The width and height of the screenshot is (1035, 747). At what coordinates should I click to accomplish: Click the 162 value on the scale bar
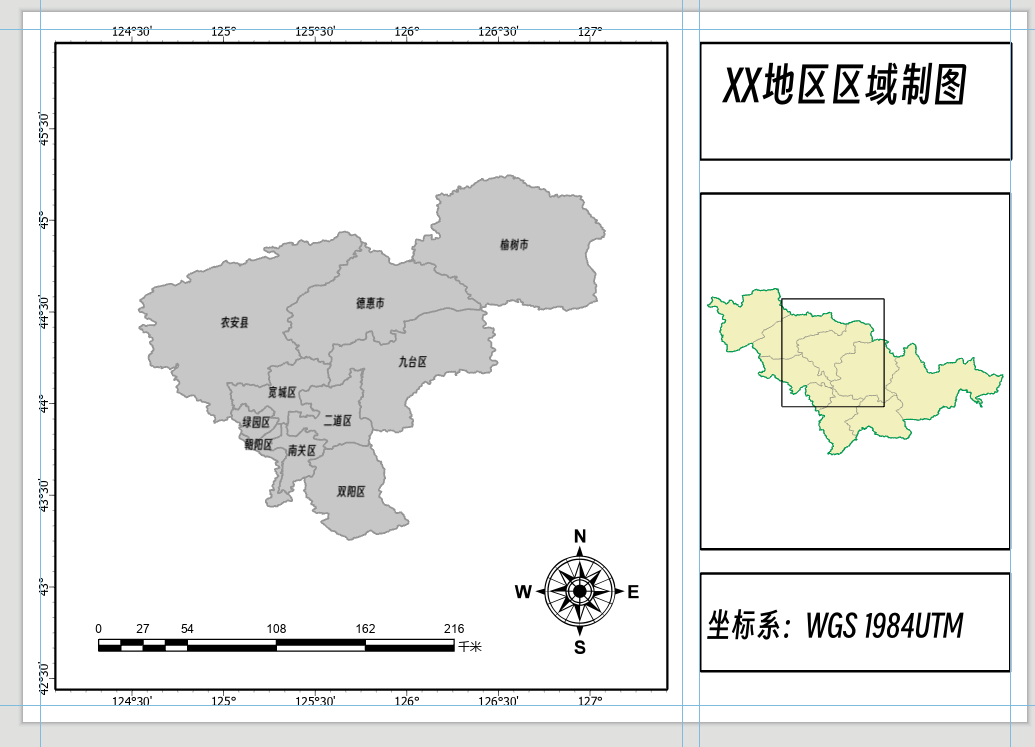(x=365, y=629)
